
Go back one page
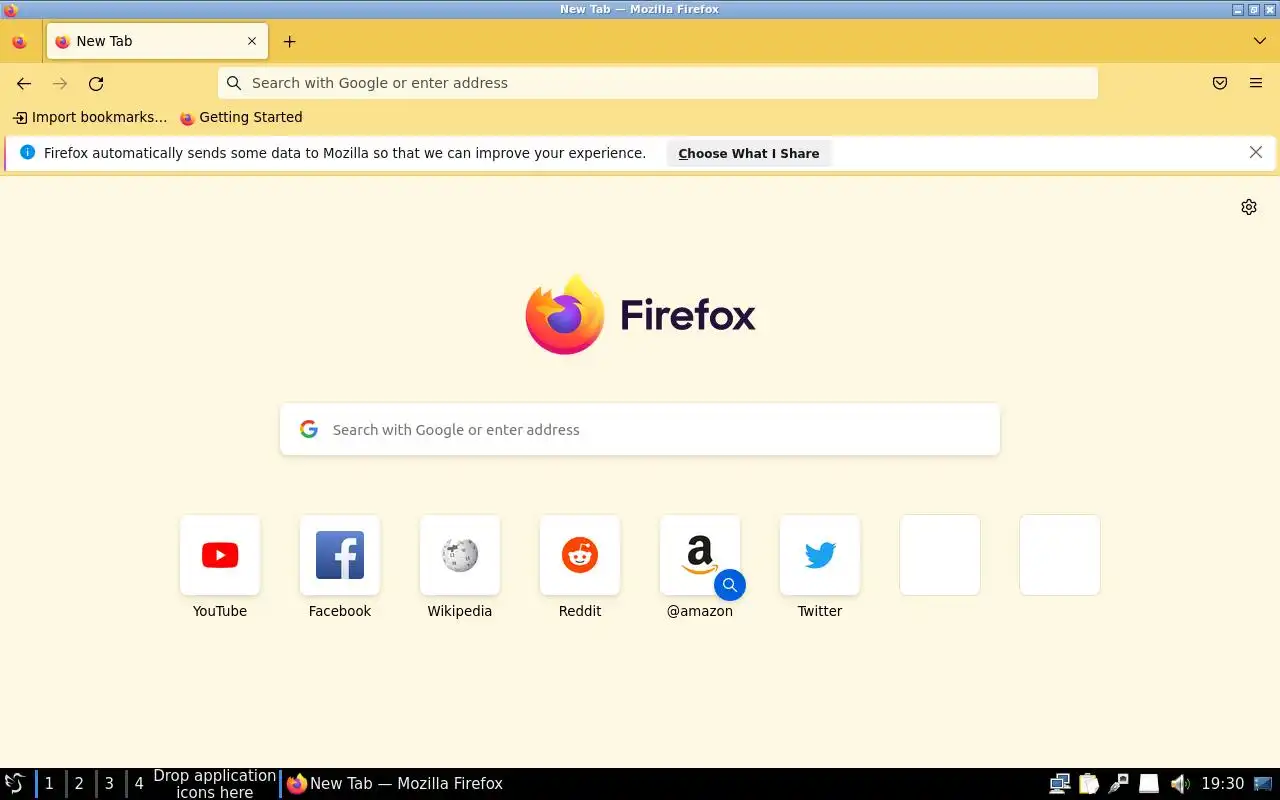(x=24, y=84)
